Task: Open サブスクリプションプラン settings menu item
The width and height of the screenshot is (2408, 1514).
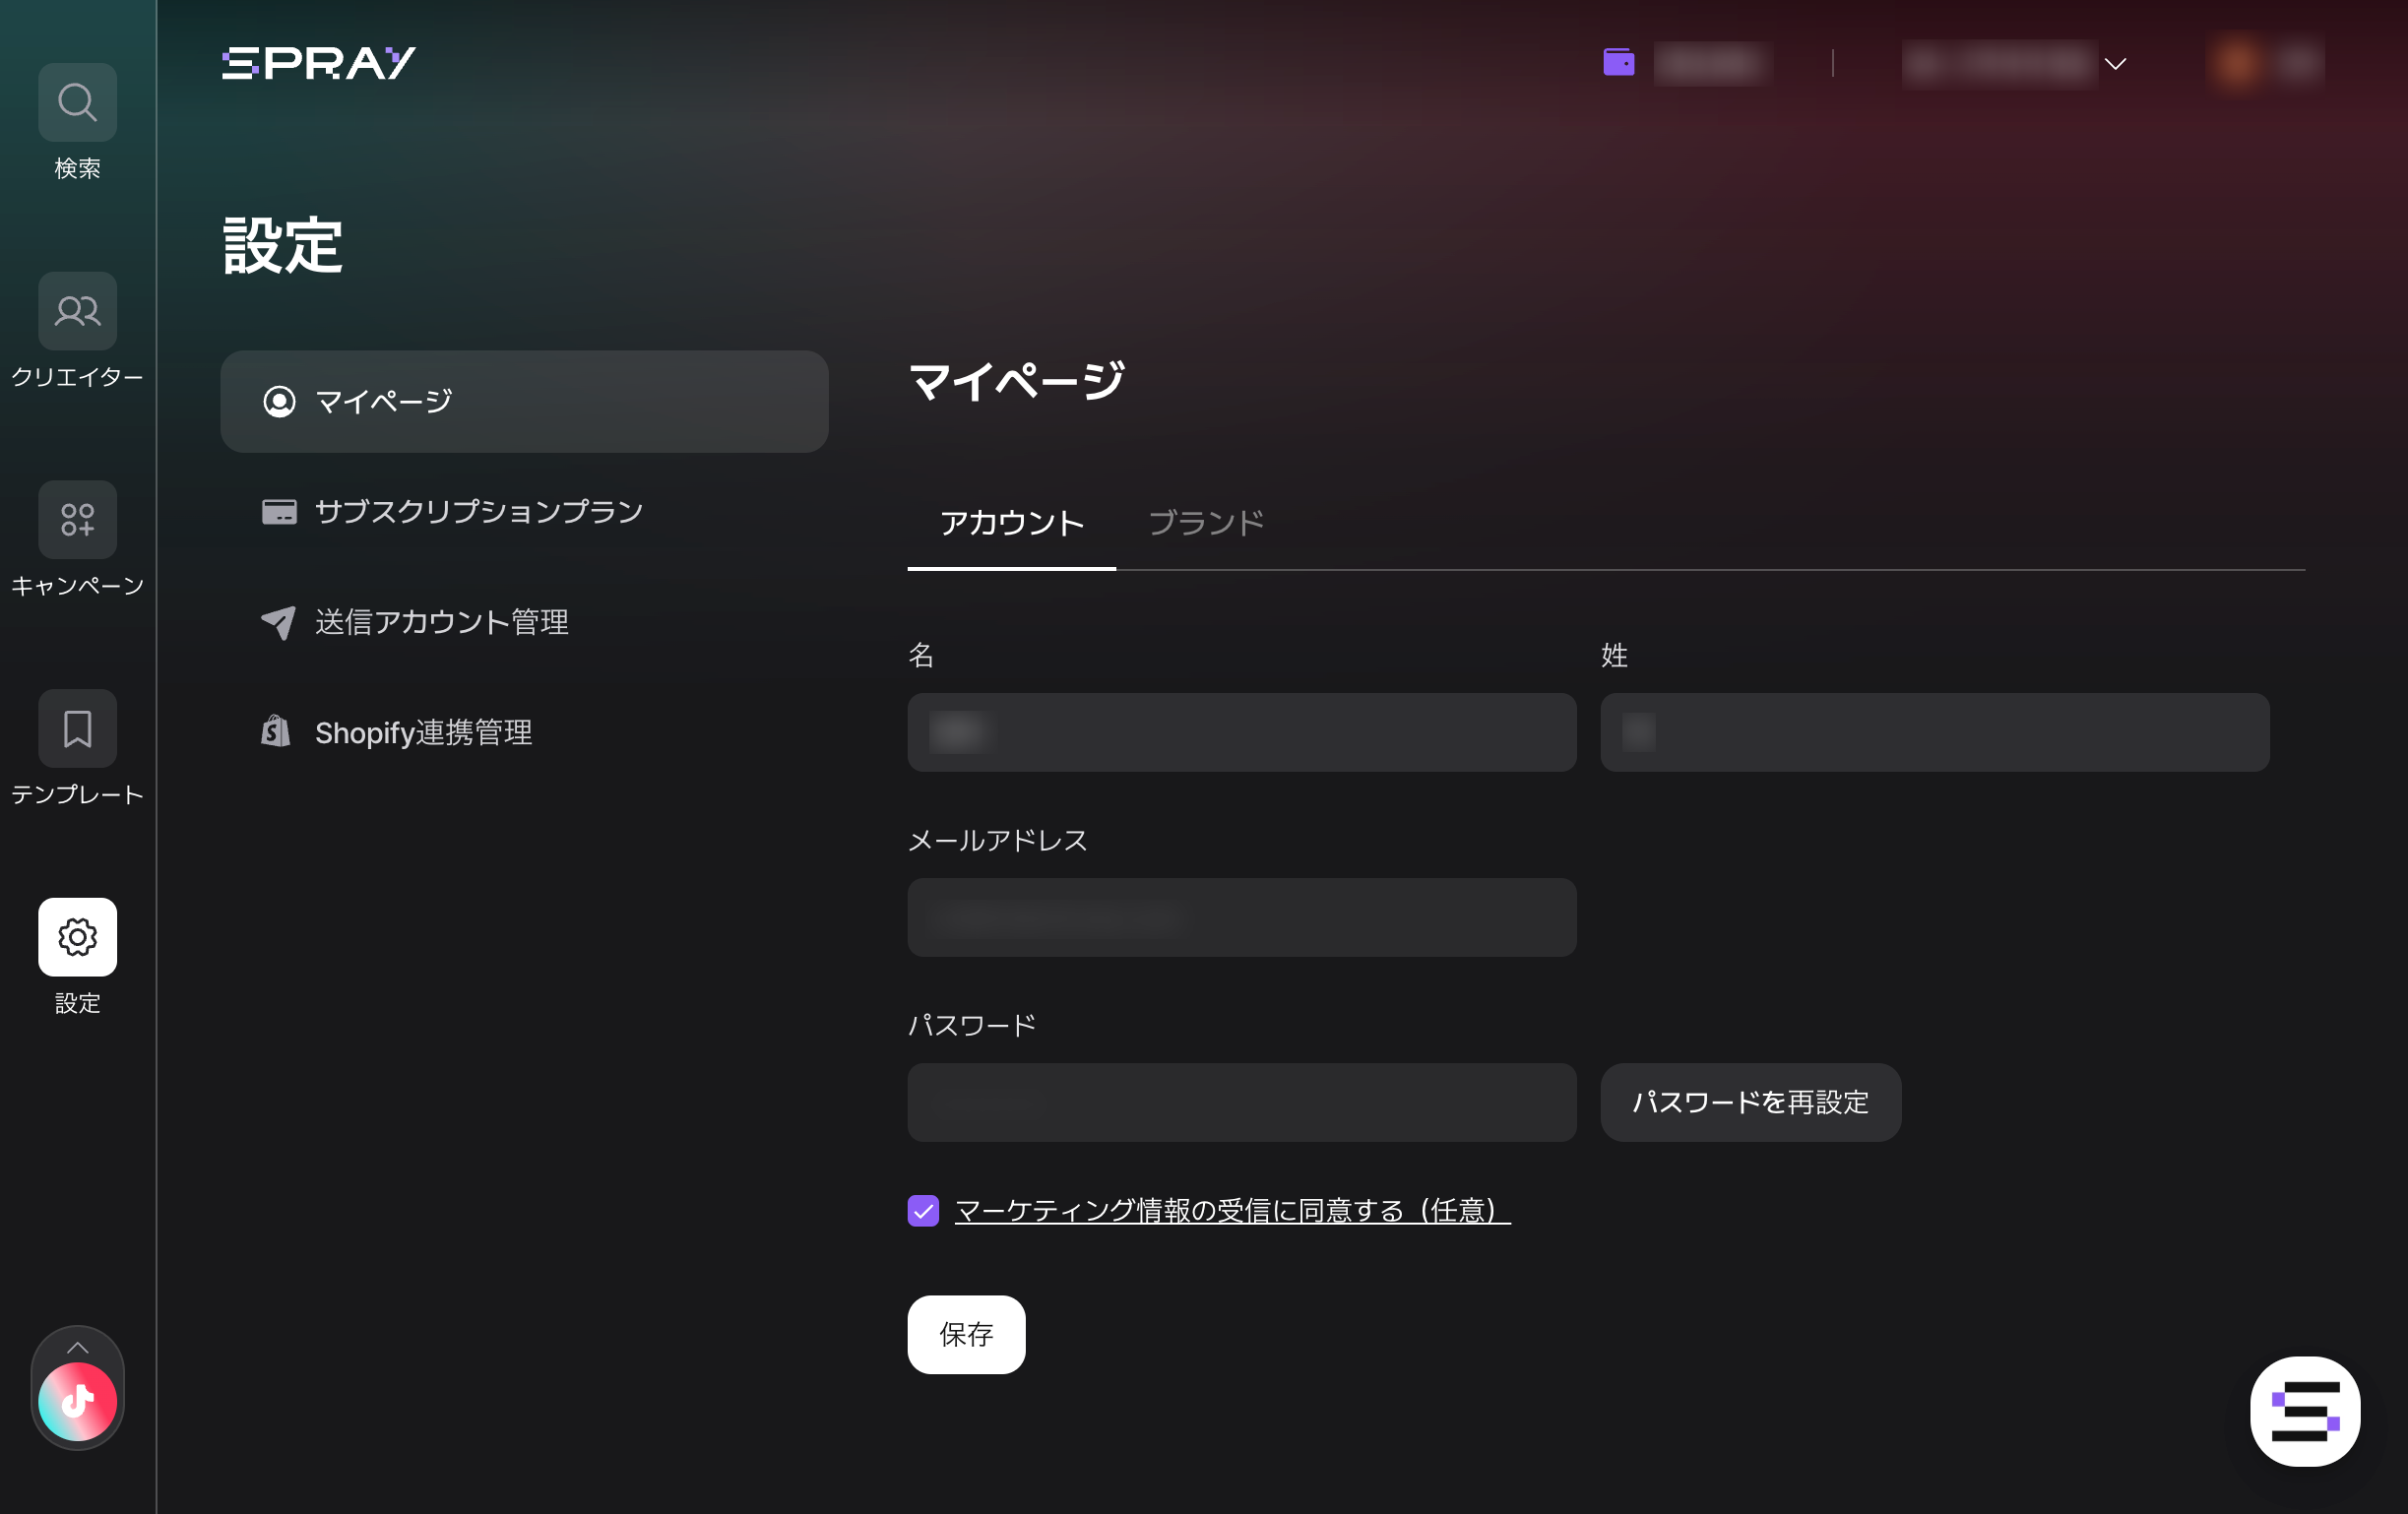Action: (478, 512)
